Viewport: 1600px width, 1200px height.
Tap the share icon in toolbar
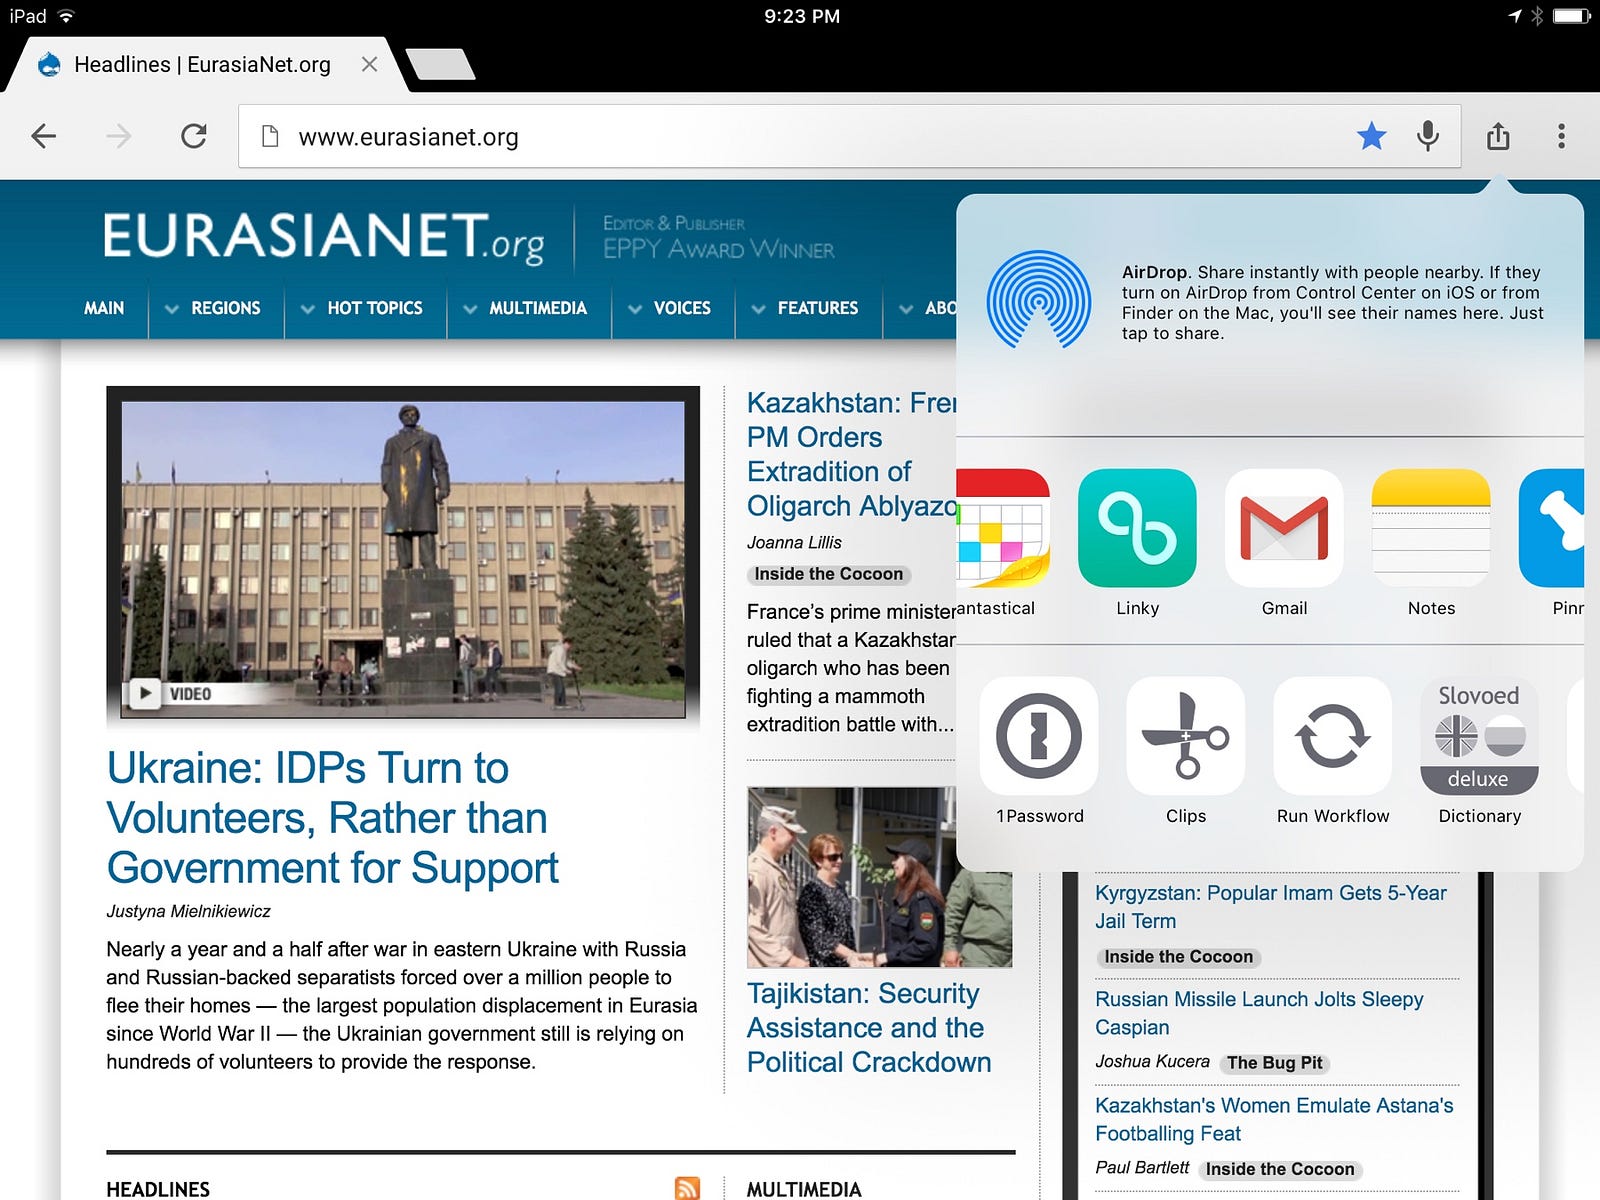click(1498, 136)
